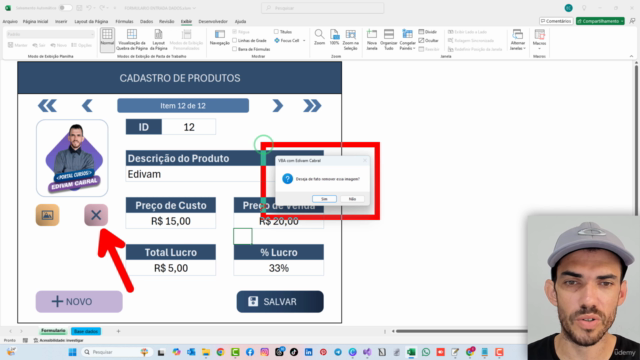Click the NOVO button
This screenshot has height=360, width=640.
tap(79, 302)
